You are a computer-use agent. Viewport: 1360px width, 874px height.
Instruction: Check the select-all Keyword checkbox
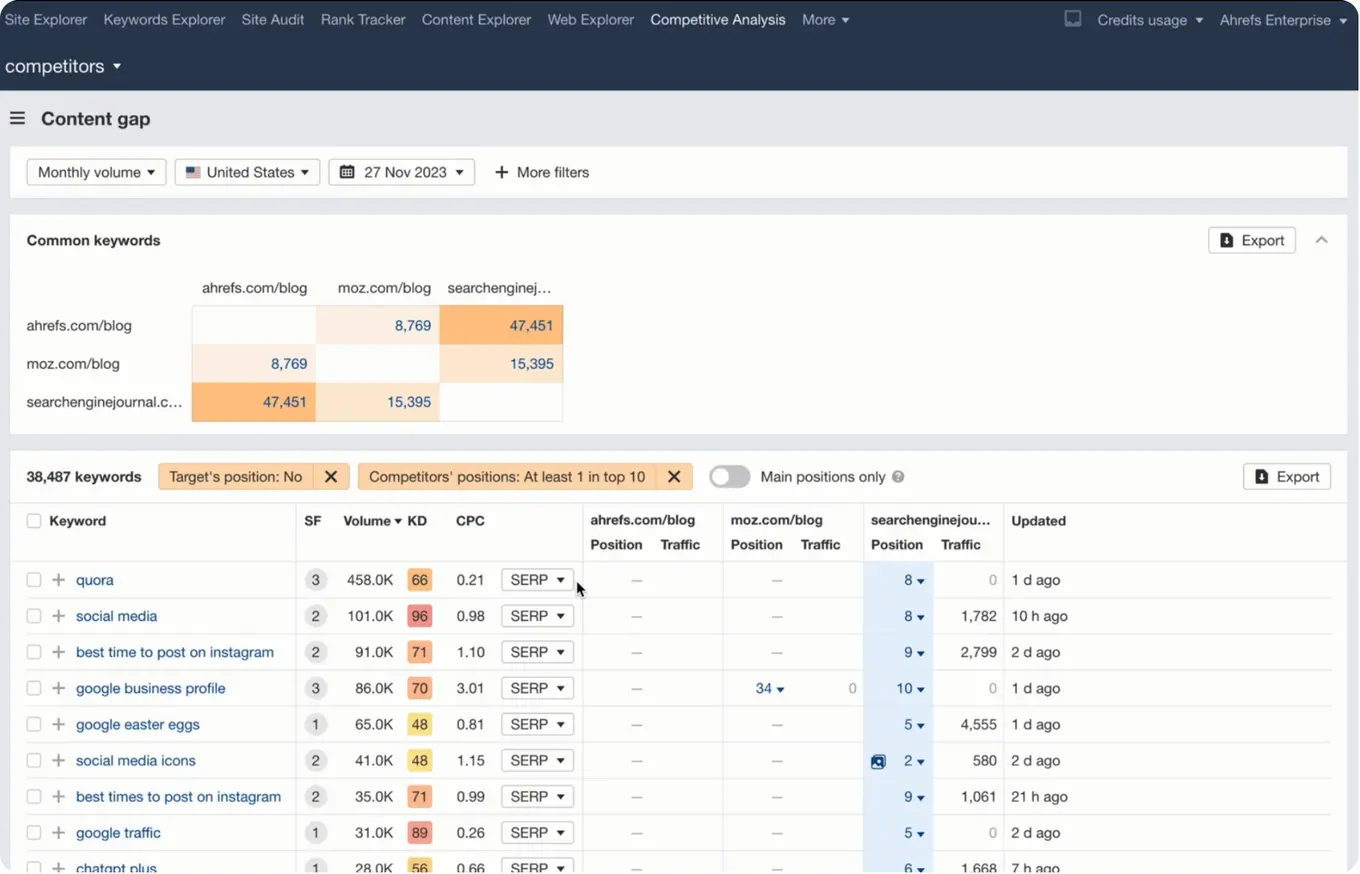click(x=34, y=521)
